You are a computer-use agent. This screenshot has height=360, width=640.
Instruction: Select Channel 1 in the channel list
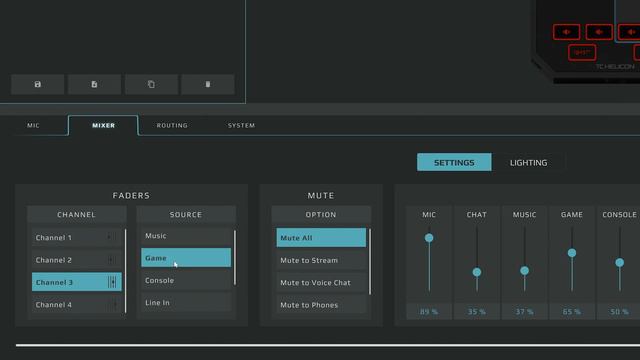pyautogui.click(x=77, y=238)
